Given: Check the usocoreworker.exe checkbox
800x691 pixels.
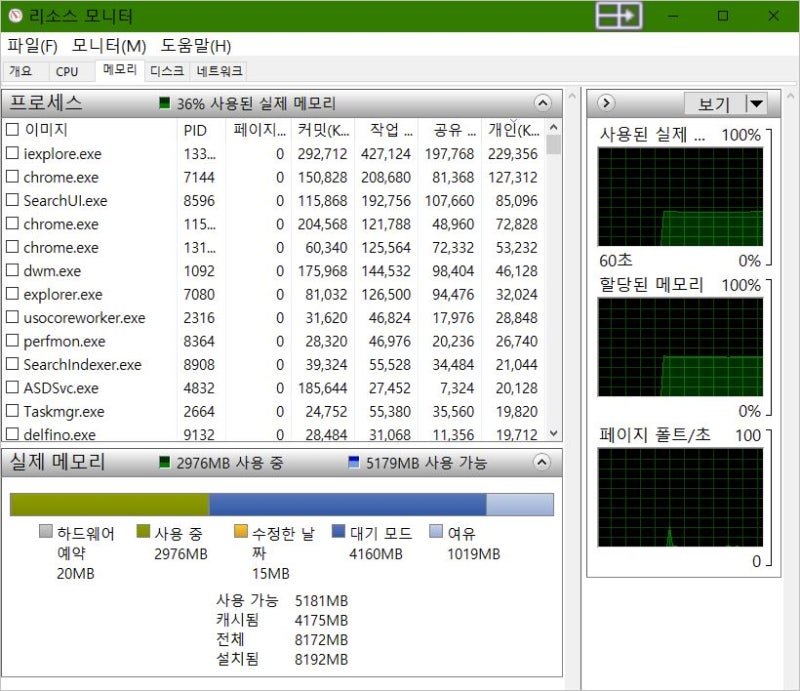Looking at the screenshot, I should pyautogui.click(x=12, y=317).
